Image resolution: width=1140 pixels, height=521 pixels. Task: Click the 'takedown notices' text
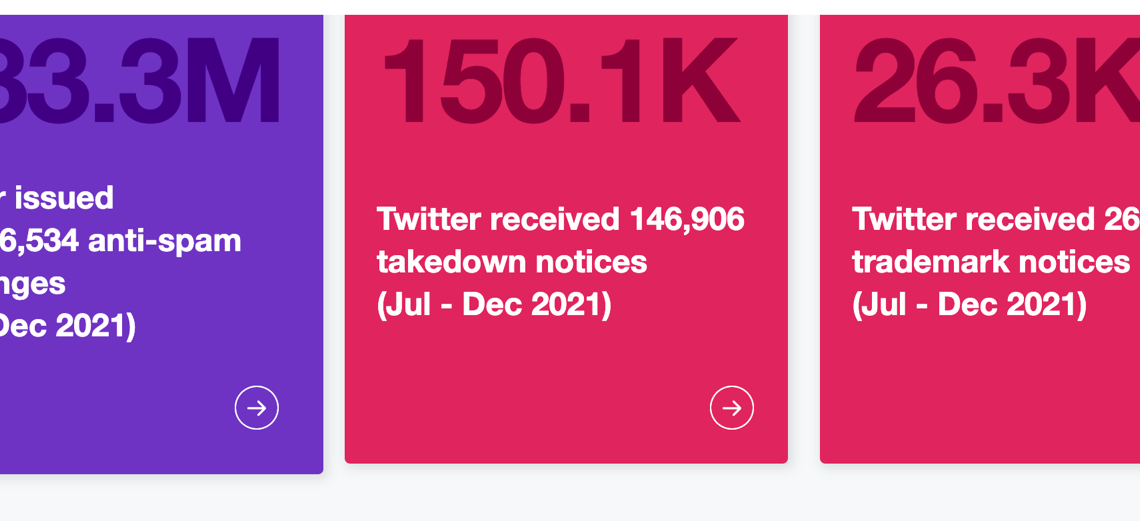click(512, 262)
